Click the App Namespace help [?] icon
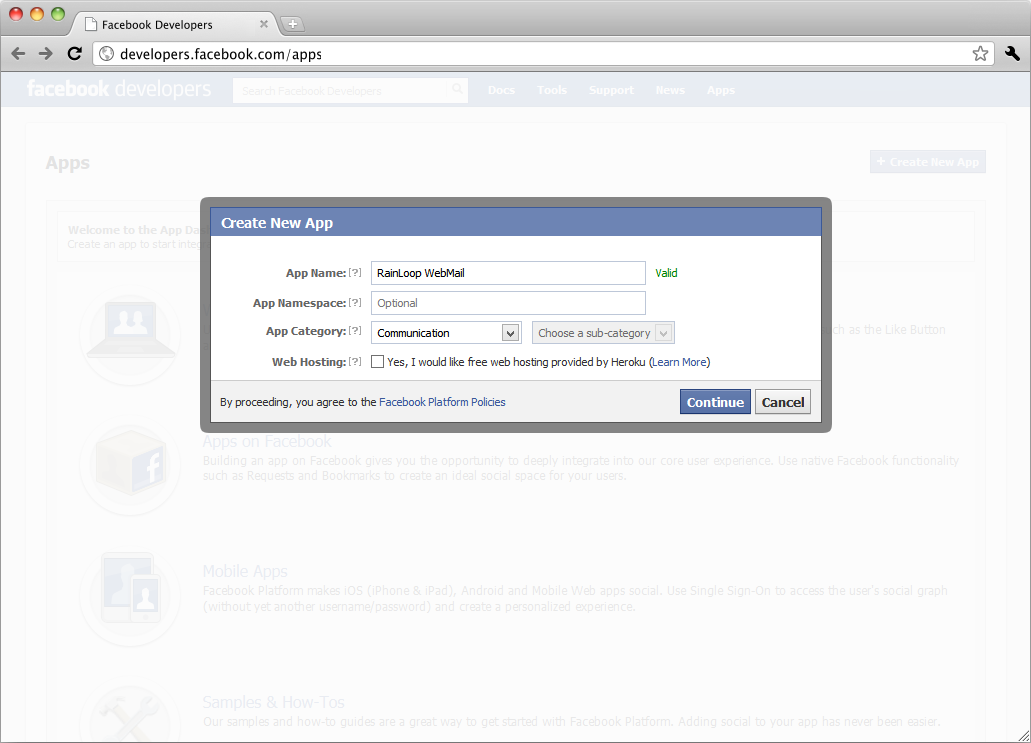1031x743 pixels. (x=355, y=303)
